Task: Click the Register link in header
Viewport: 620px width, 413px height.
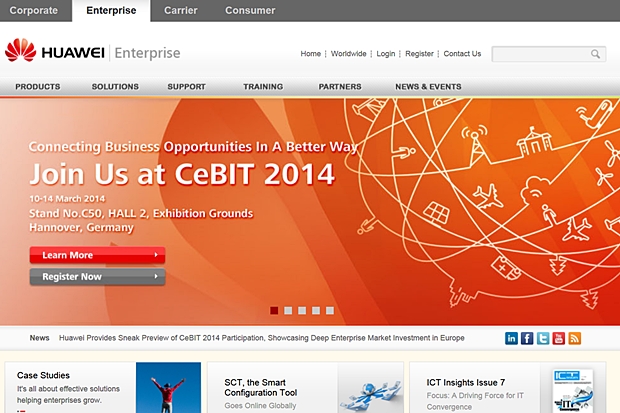Action: click(419, 54)
